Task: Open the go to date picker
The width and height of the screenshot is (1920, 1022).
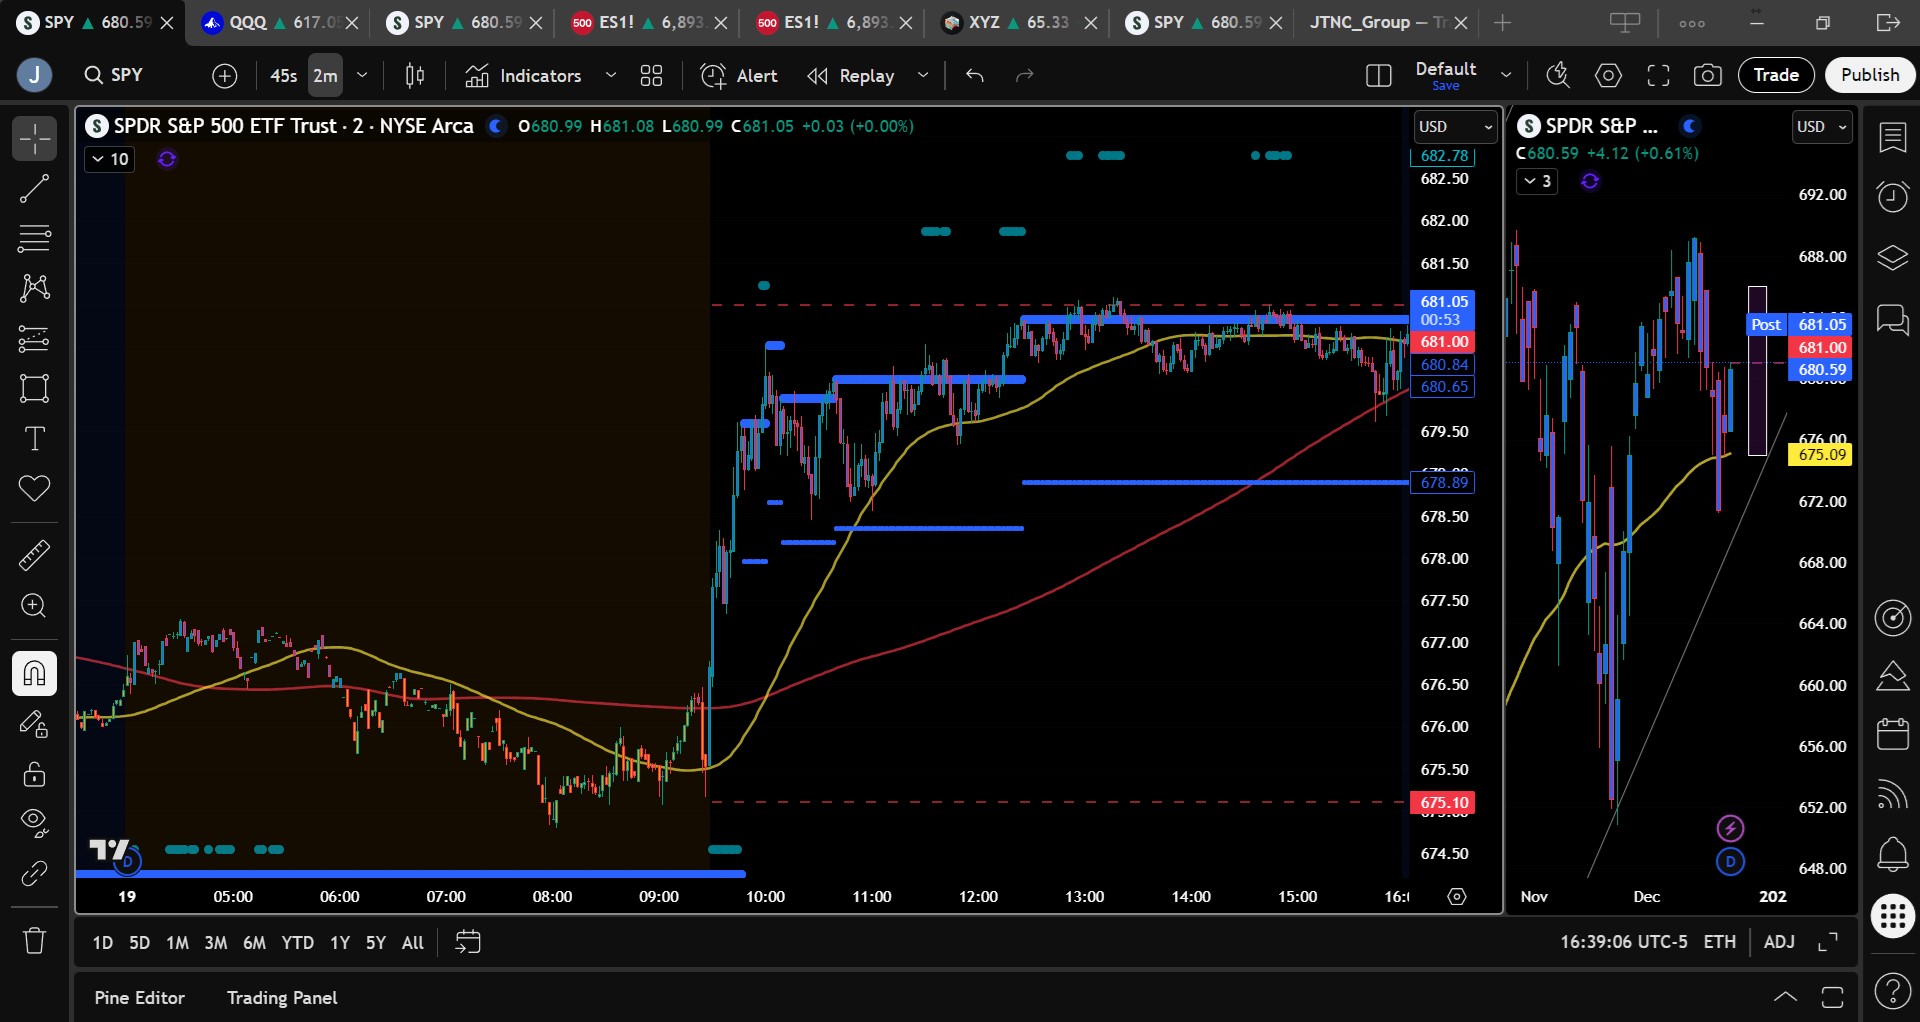Action: (468, 942)
